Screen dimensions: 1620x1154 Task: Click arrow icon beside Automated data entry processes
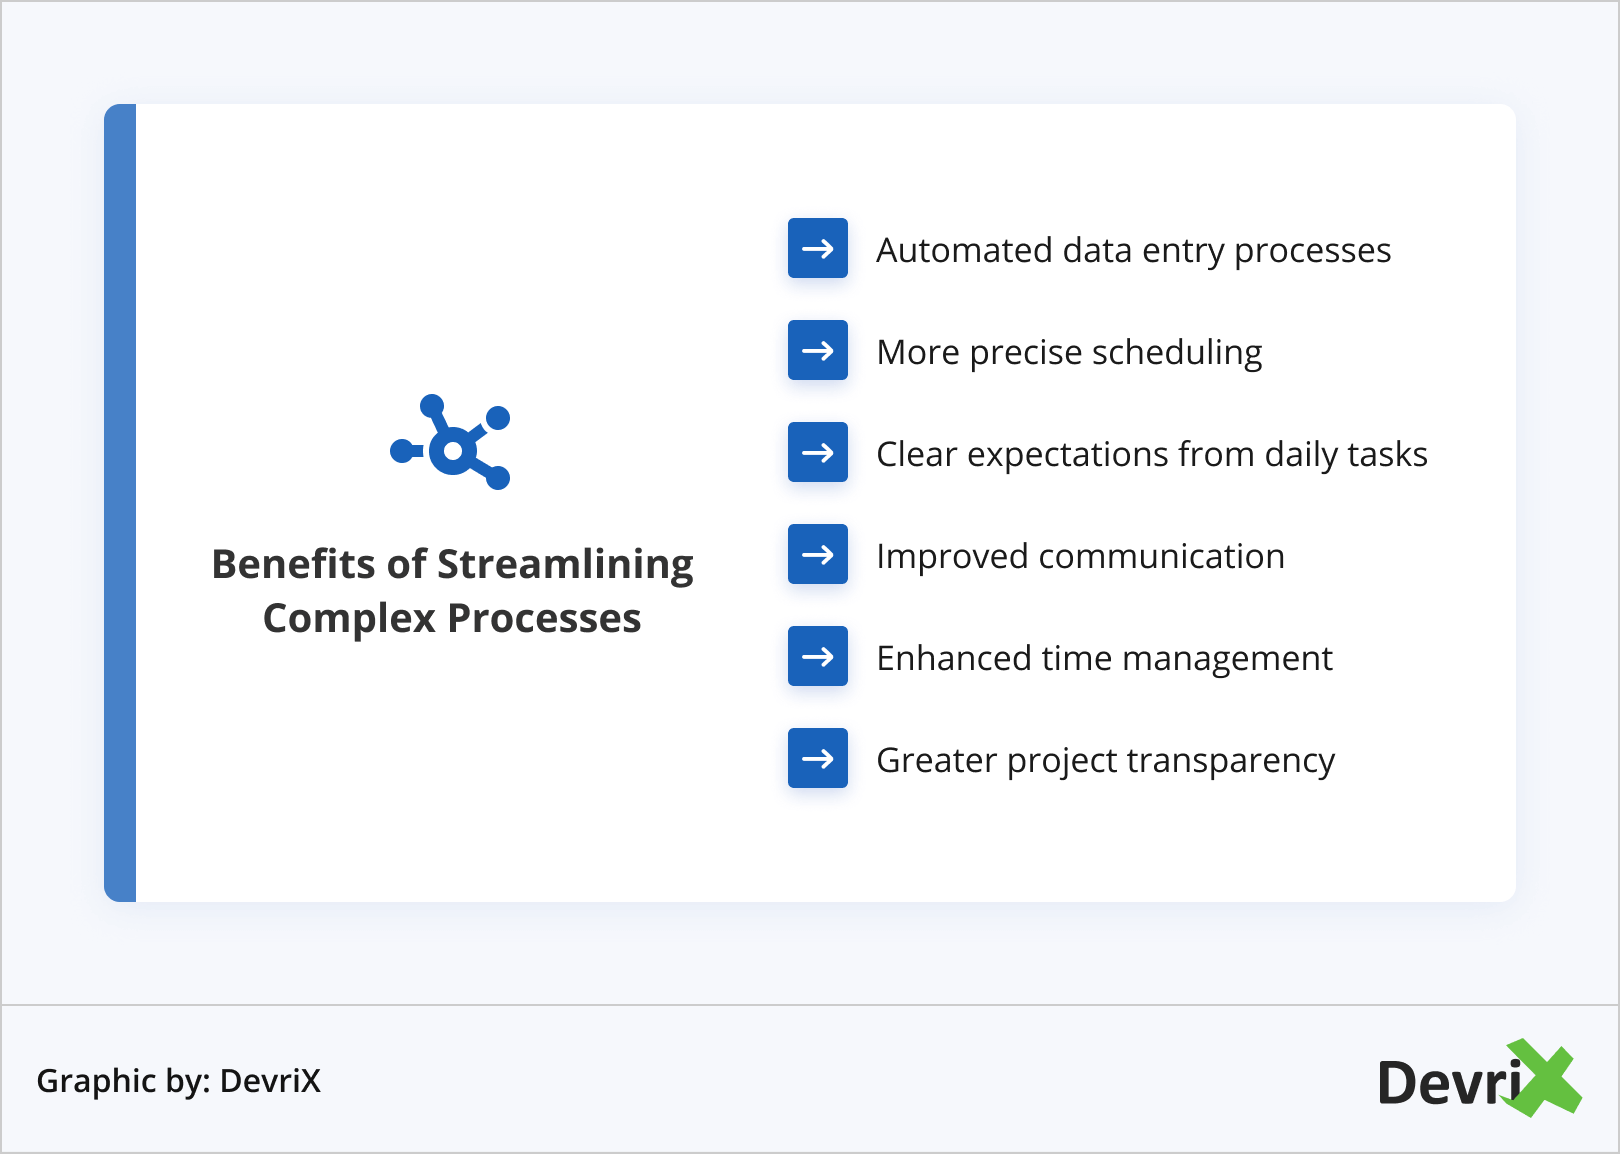pyautogui.click(x=817, y=248)
